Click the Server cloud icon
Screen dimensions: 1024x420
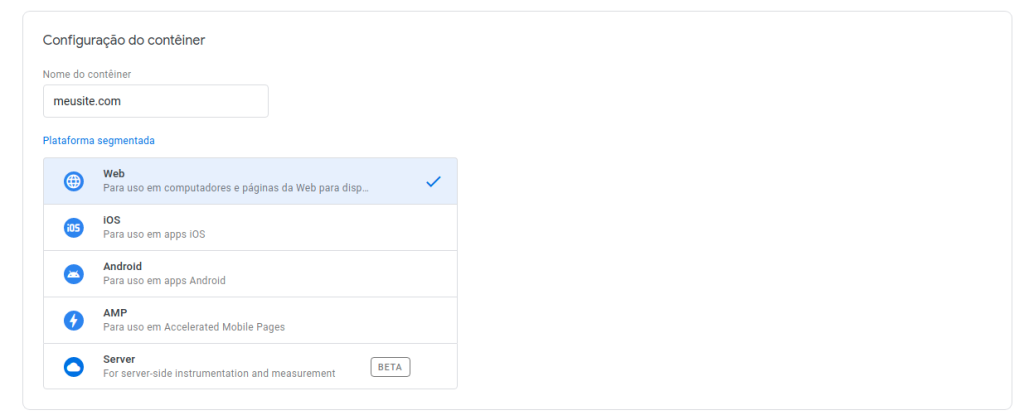pos(74,367)
